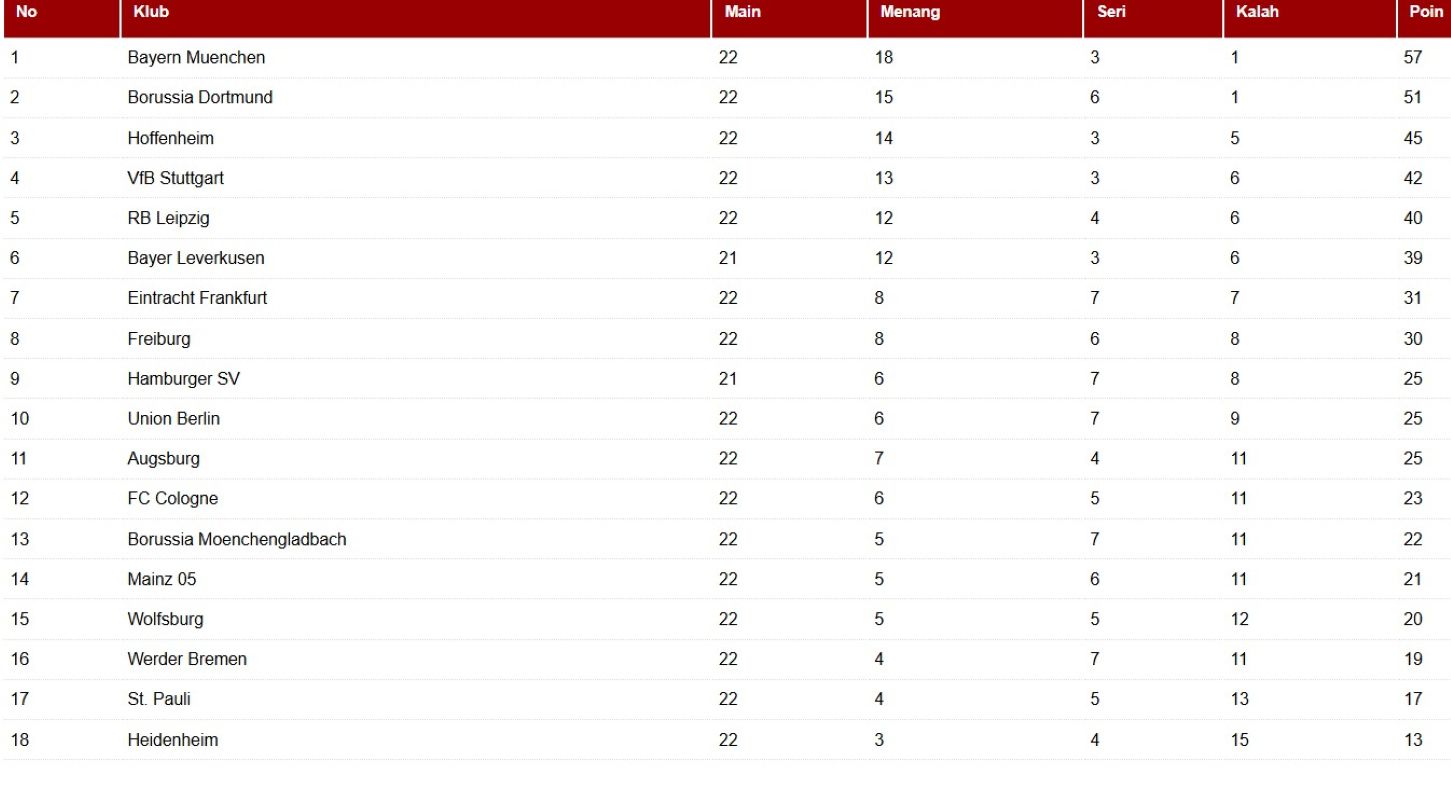Click the Hamburger SV entry
Screen dimensions: 1451x800
[x=183, y=379]
